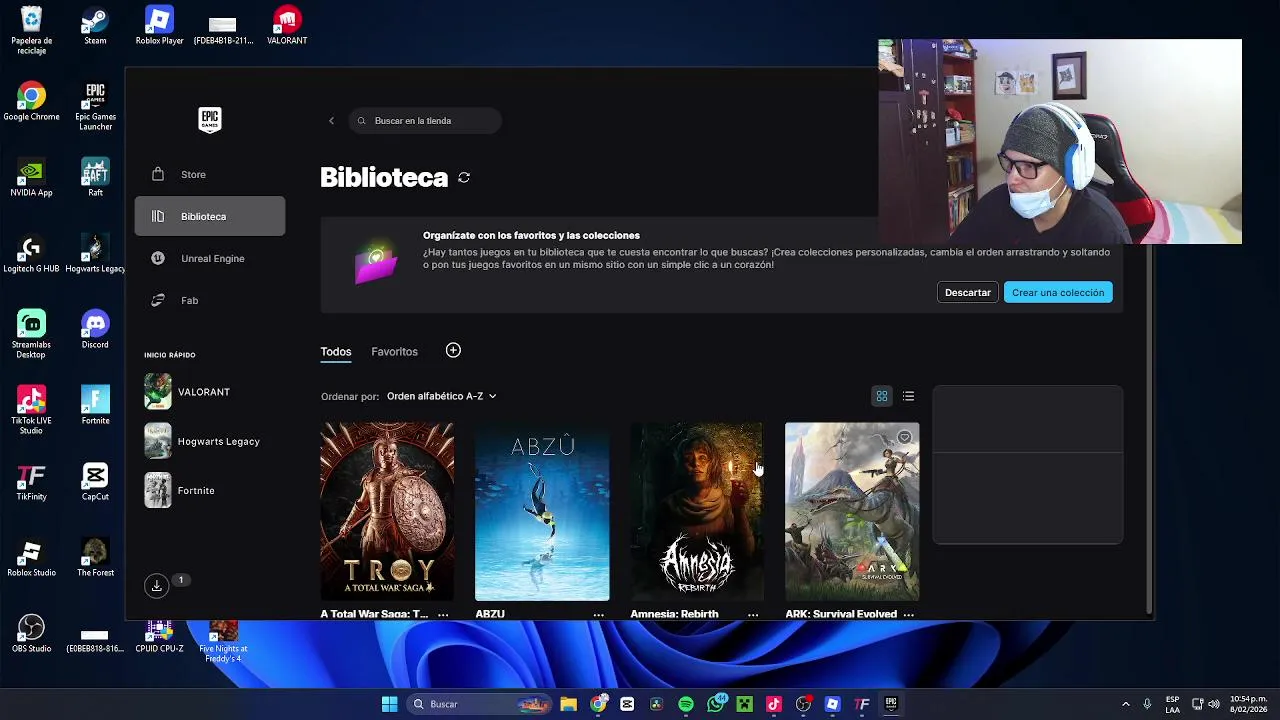Click 'Crear una colección' button

1058,292
